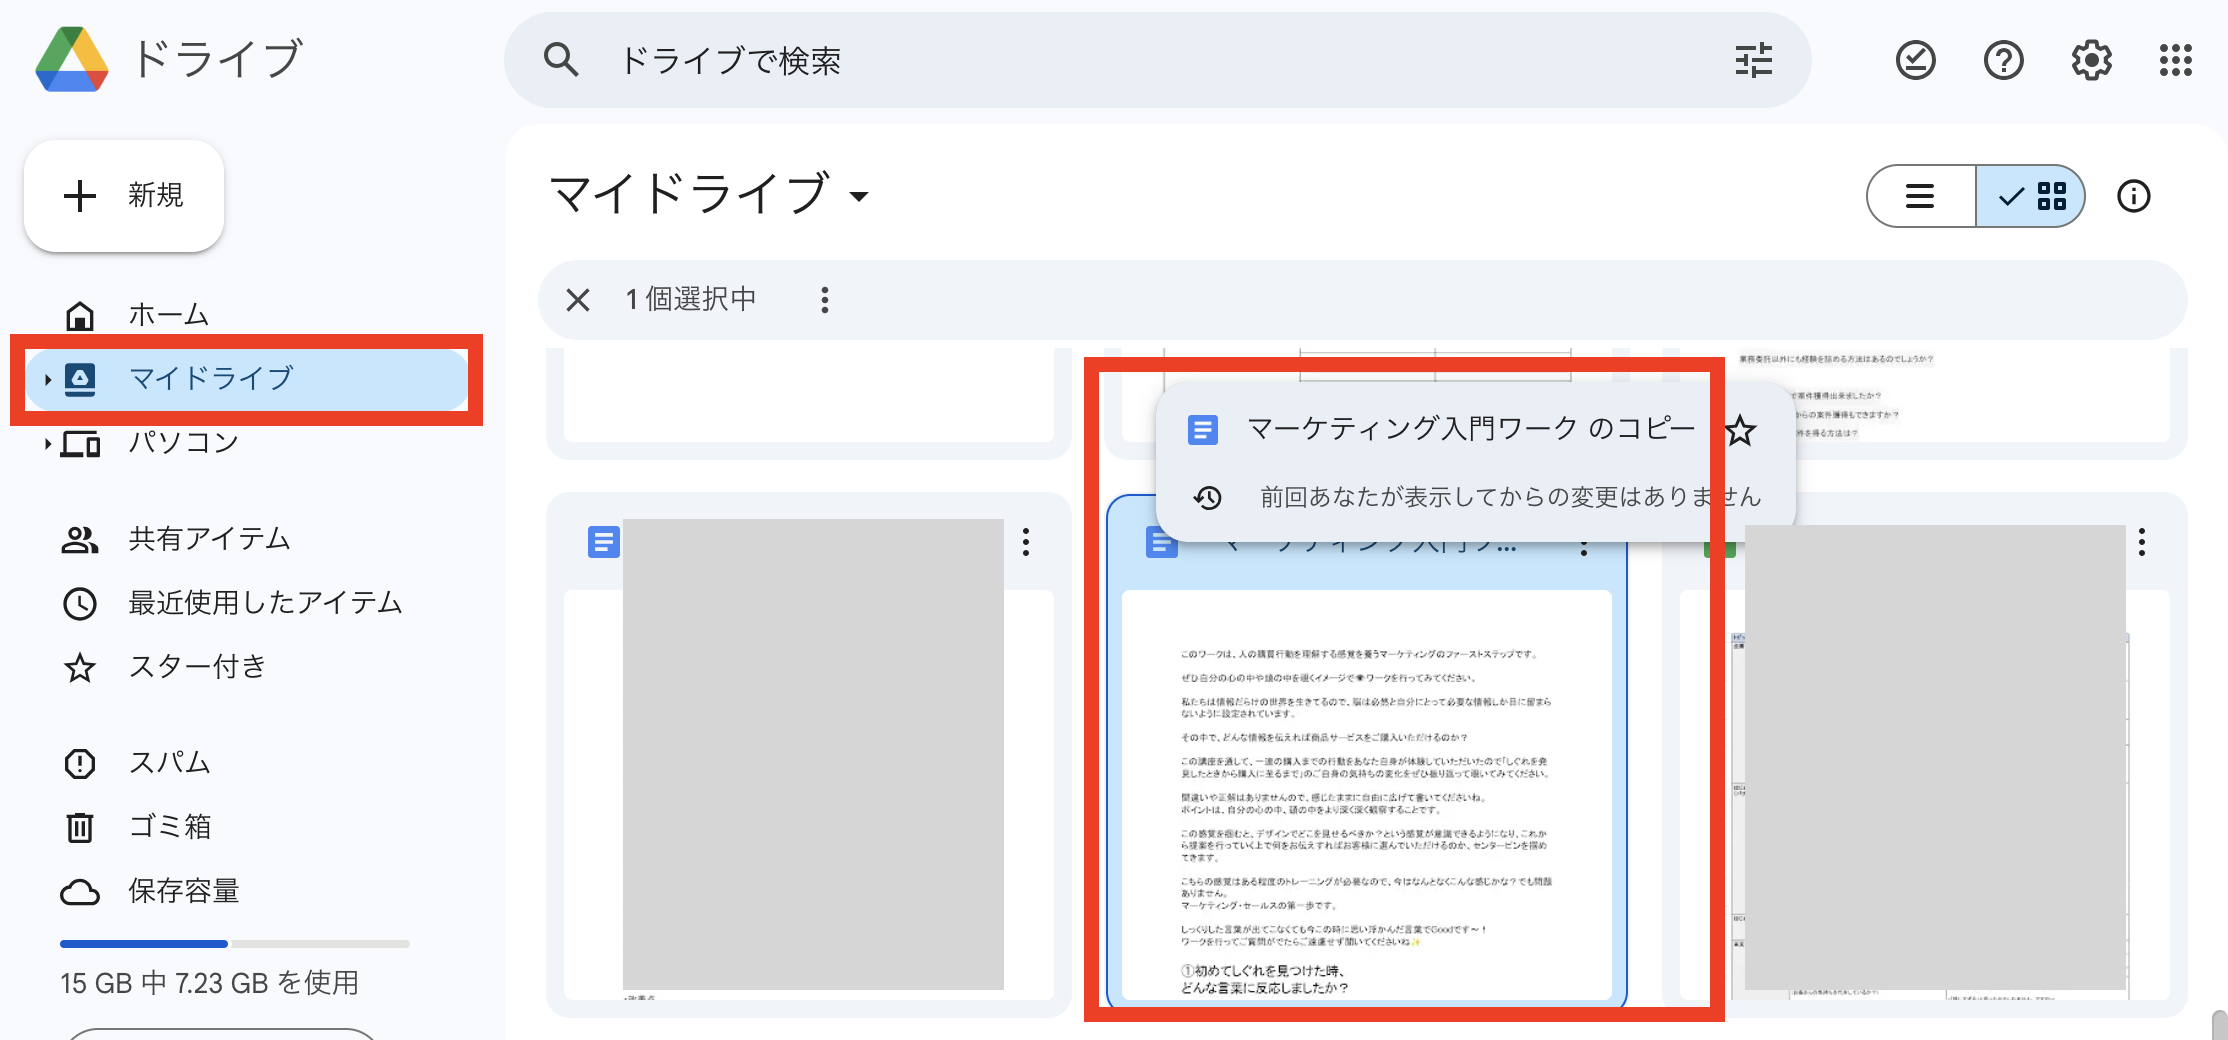Open the Google apps grid launcher
2228x1040 pixels.
coord(2175,60)
